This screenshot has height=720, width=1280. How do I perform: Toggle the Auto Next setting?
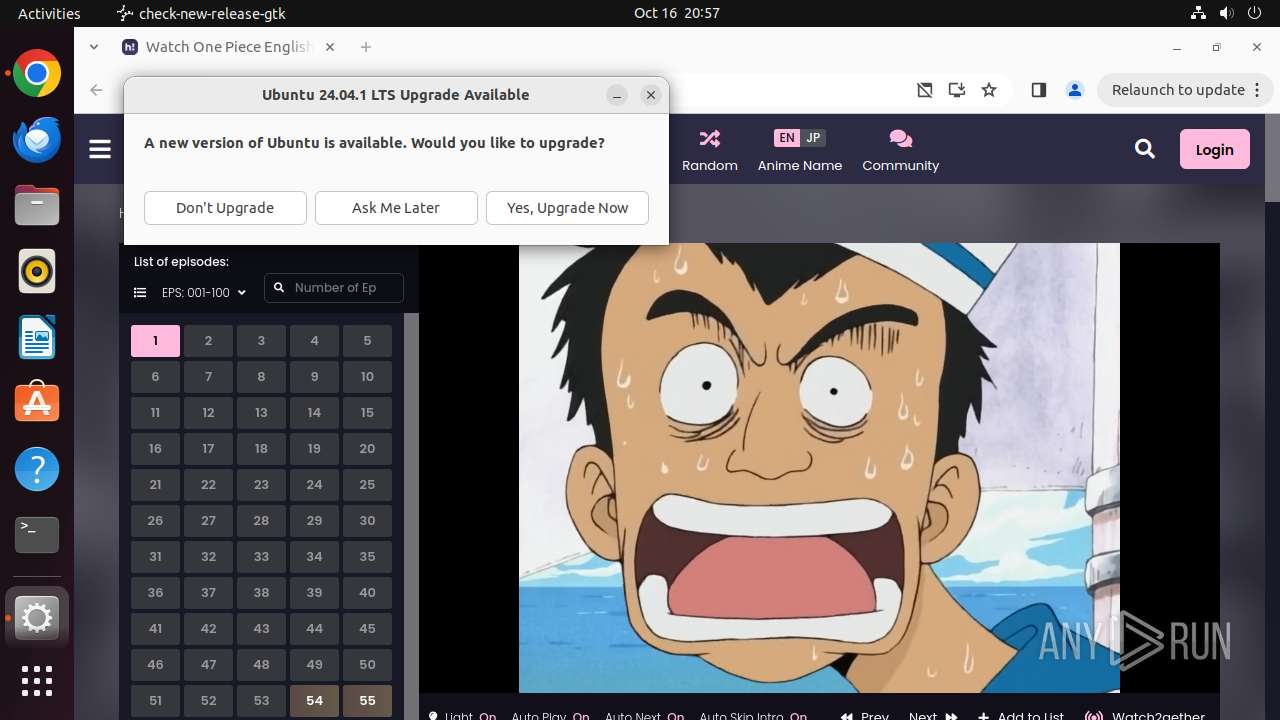click(x=644, y=715)
